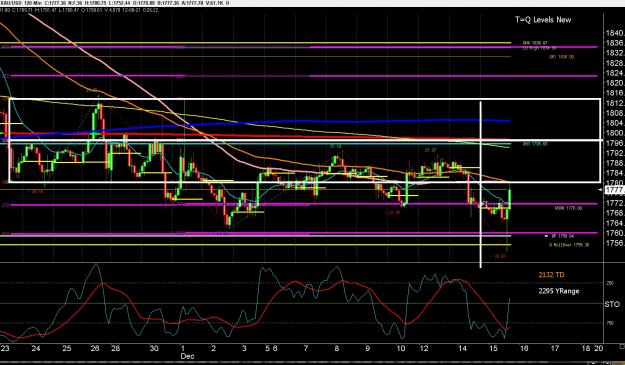
Task: Click the 1772 price axis value
Action: point(615,203)
